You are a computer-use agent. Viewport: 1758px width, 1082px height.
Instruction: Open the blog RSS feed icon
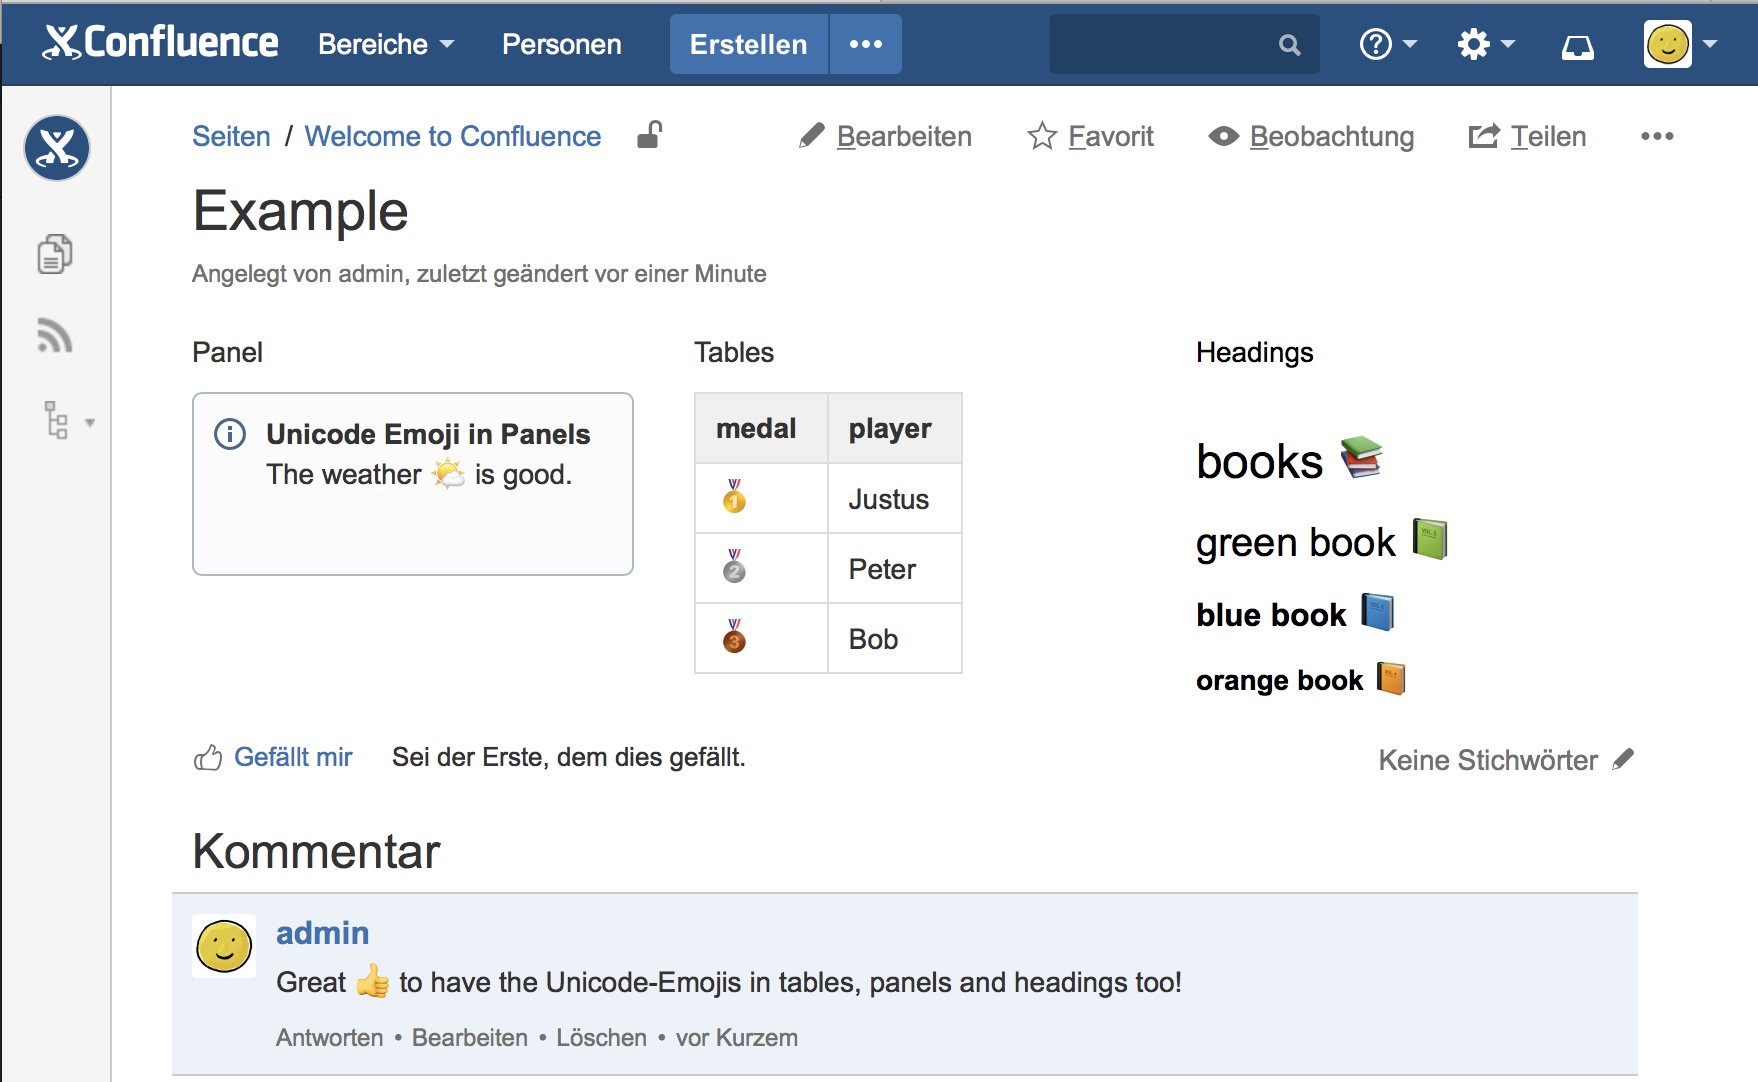[x=55, y=336]
